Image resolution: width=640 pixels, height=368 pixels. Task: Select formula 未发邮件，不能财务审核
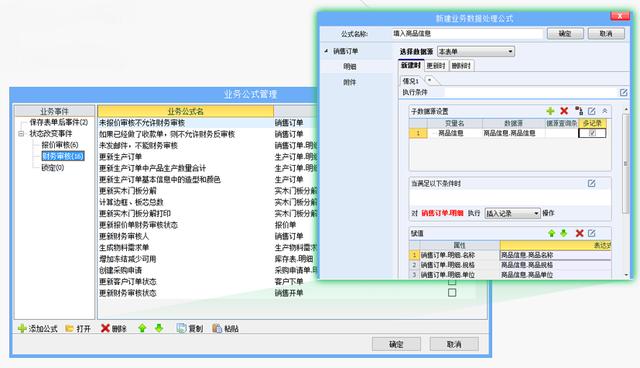click(138, 146)
